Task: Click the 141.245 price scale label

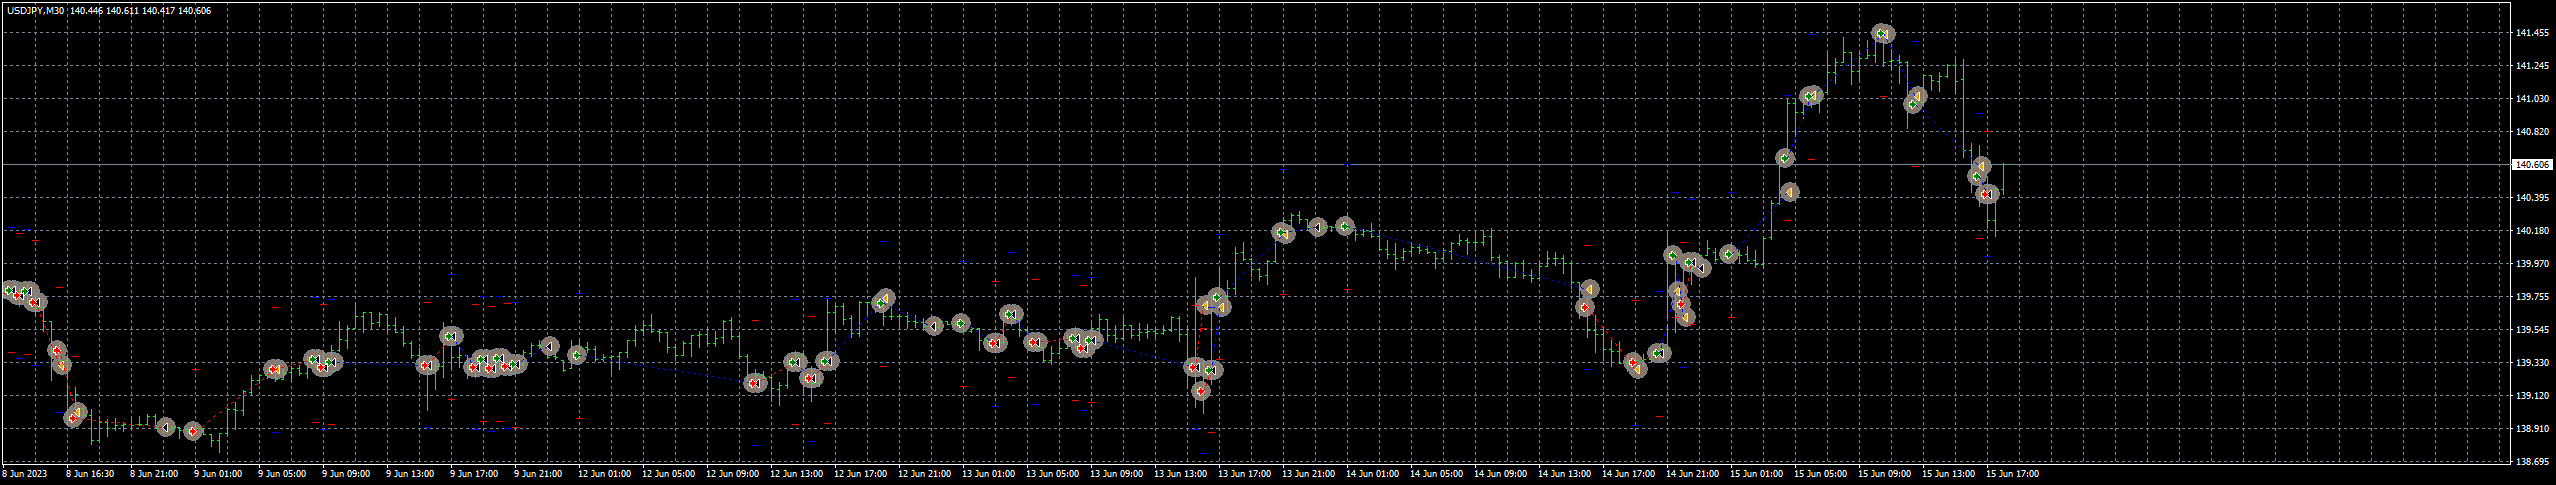Action: pyautogui.click(x=2530, y=66)
